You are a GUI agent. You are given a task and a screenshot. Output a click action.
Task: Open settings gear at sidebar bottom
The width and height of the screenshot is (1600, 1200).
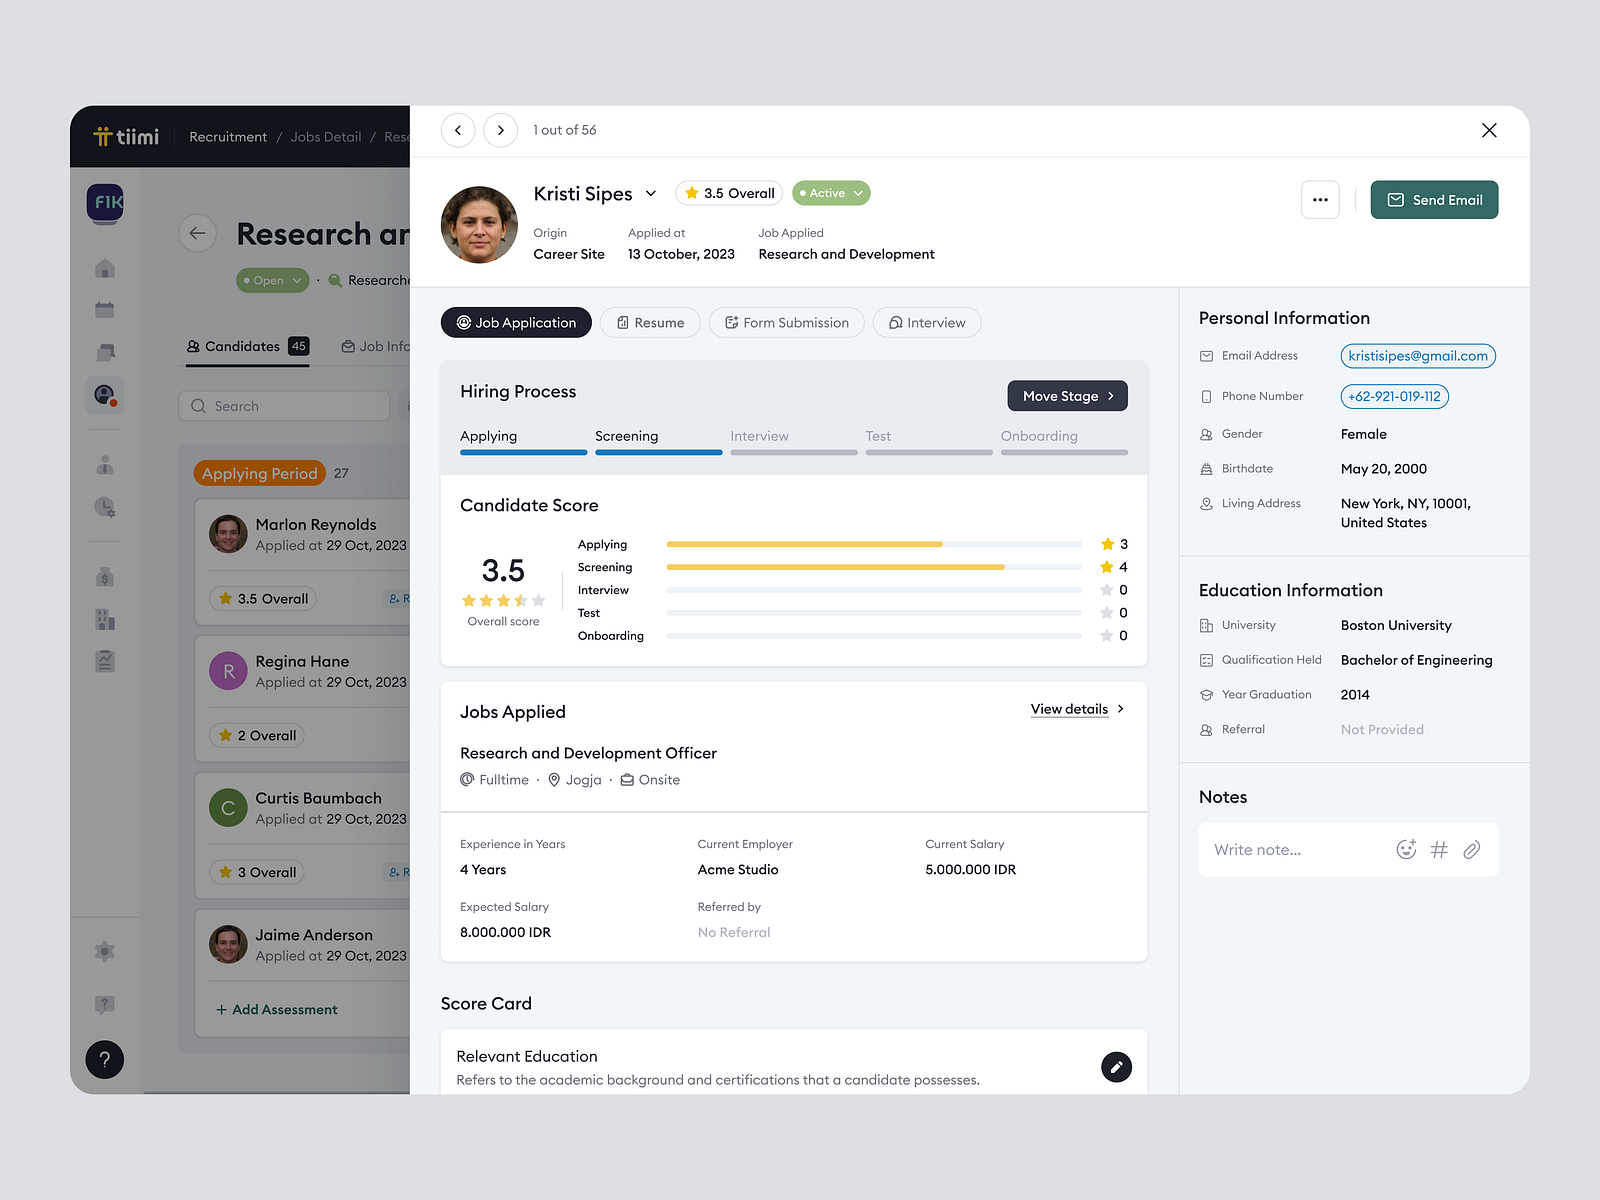pyautogui.click(x=104, y=951)
